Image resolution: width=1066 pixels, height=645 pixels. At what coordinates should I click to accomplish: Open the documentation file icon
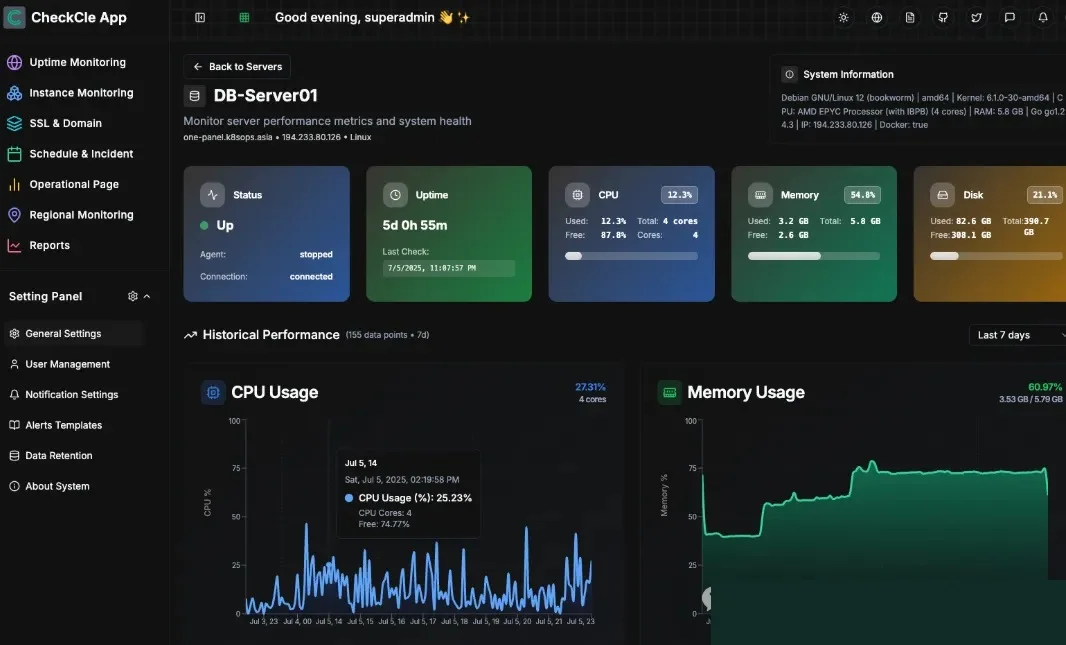[x=910, y=18]
